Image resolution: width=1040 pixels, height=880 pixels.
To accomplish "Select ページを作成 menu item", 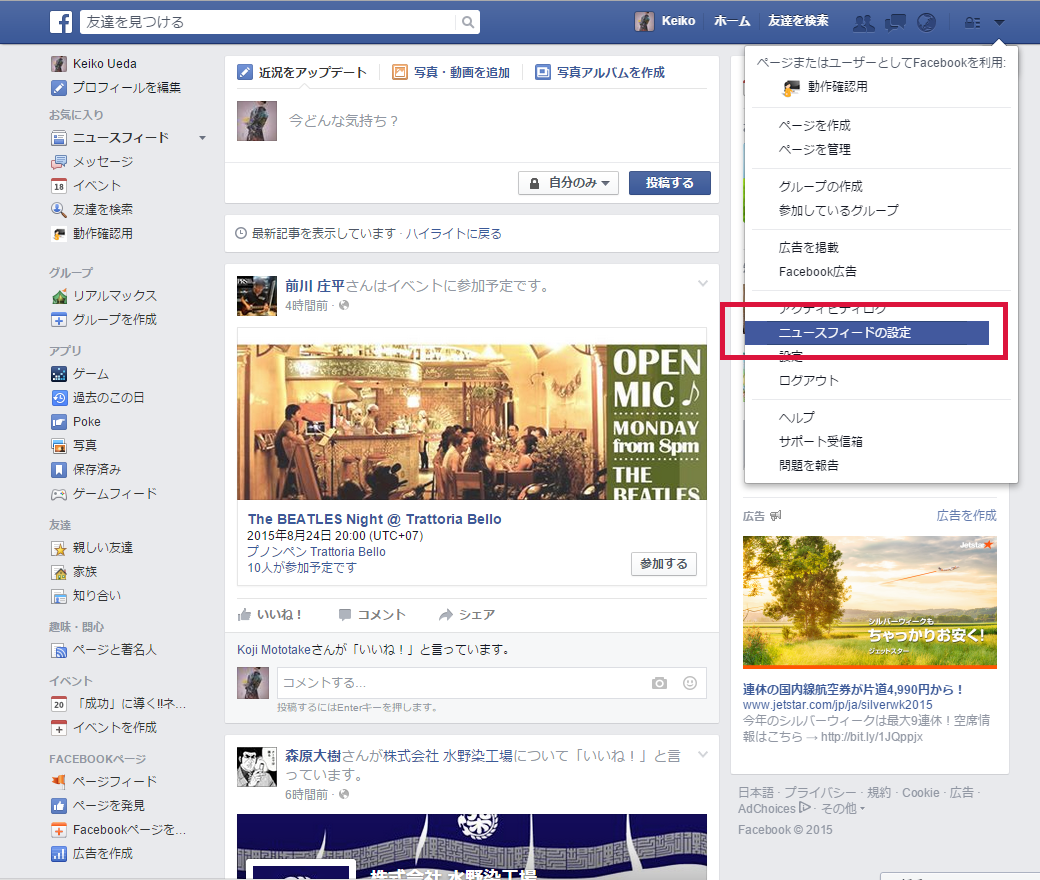I will pyautogui.click(x=814, y=125).
